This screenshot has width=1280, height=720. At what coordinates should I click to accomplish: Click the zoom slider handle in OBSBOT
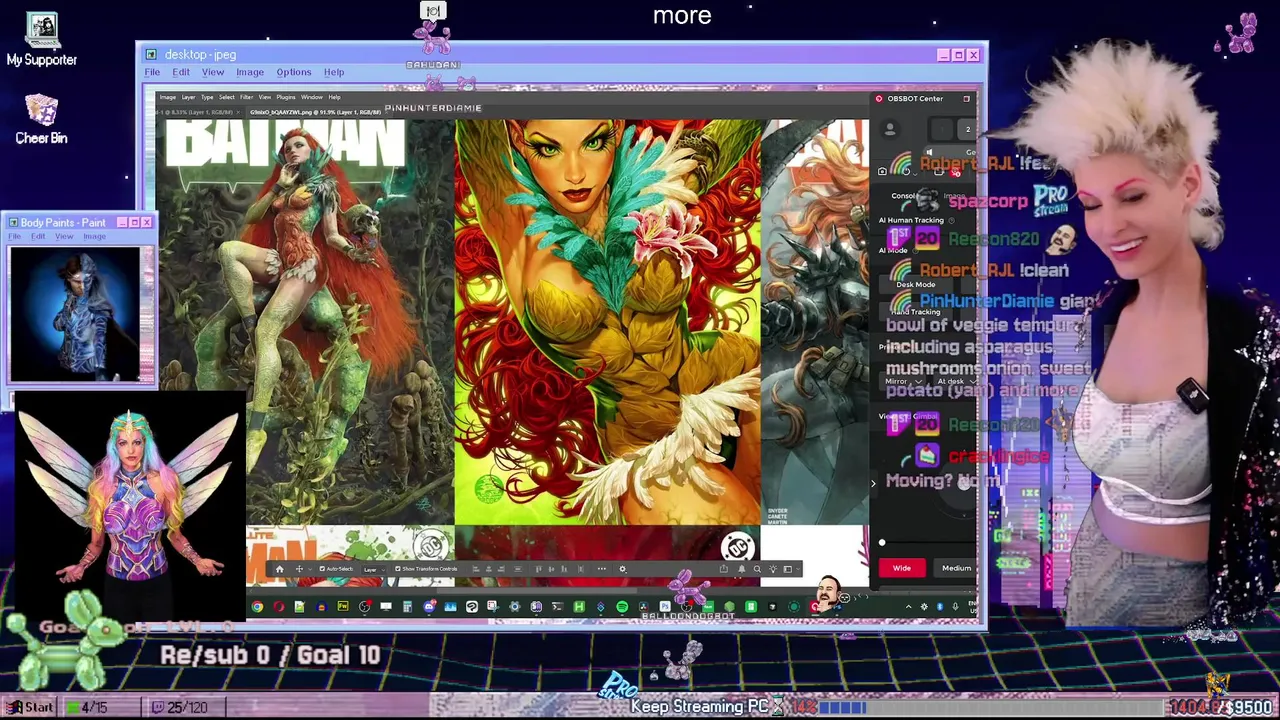click(882, 543)
